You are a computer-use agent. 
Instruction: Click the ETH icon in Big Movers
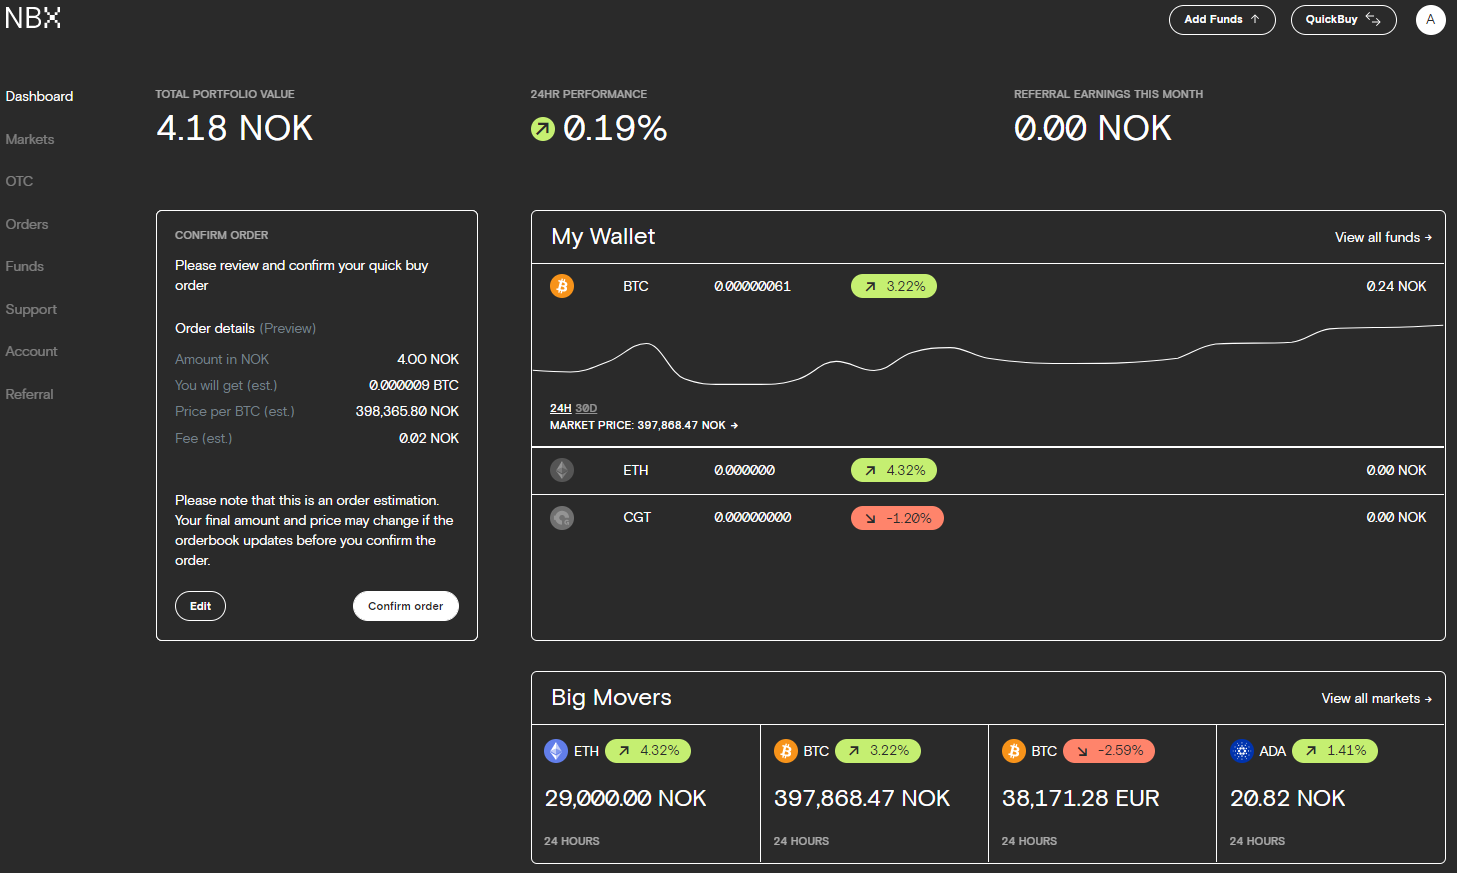click(556, 751)
